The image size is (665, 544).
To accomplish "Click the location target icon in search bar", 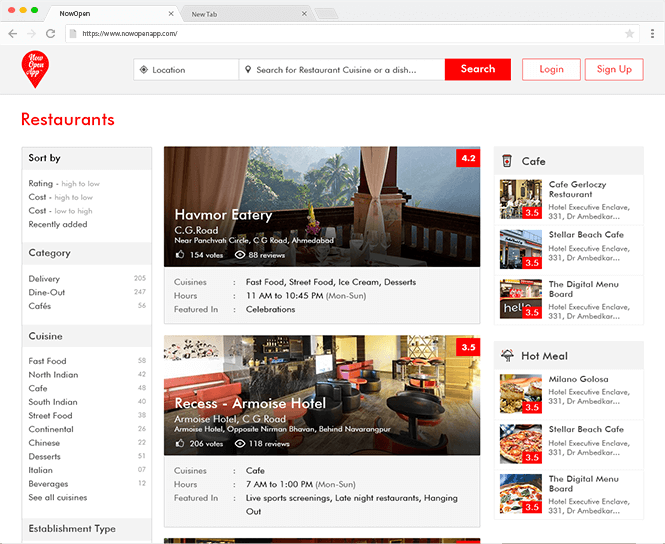I will (x=144, y=70).
